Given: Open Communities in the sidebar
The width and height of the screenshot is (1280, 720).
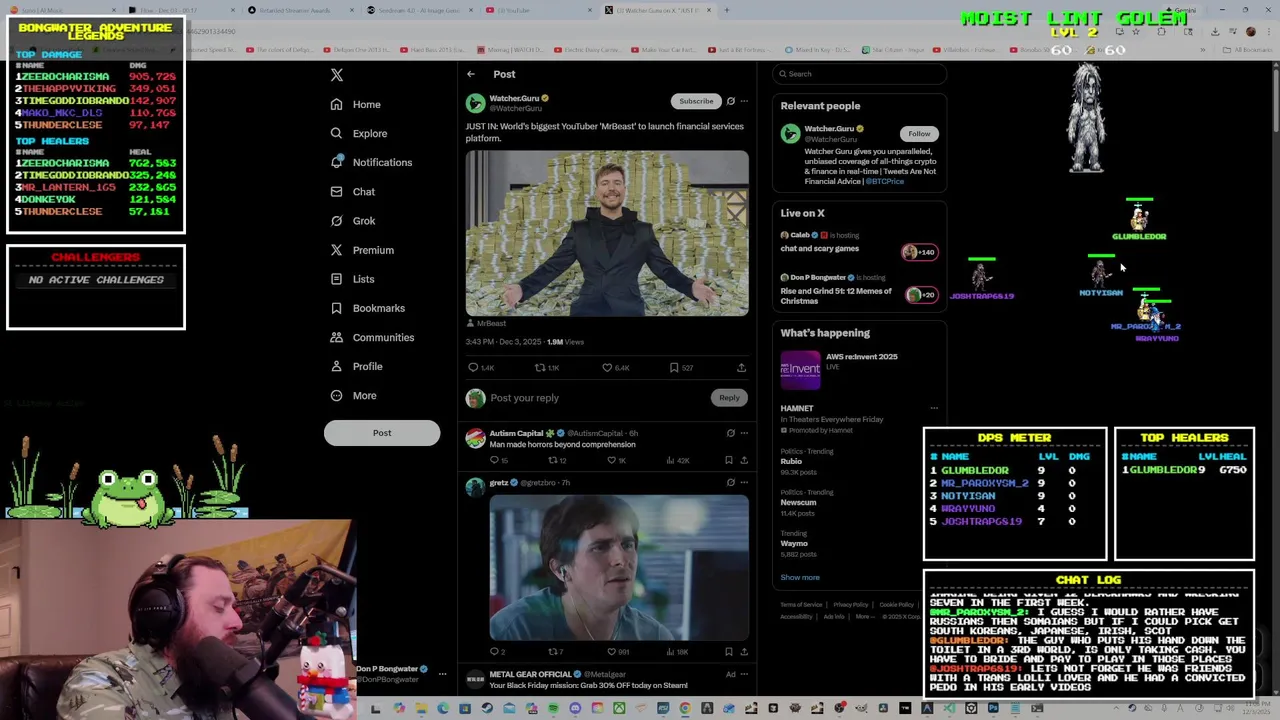Looking at the screenshot, I should pos(371,337).
